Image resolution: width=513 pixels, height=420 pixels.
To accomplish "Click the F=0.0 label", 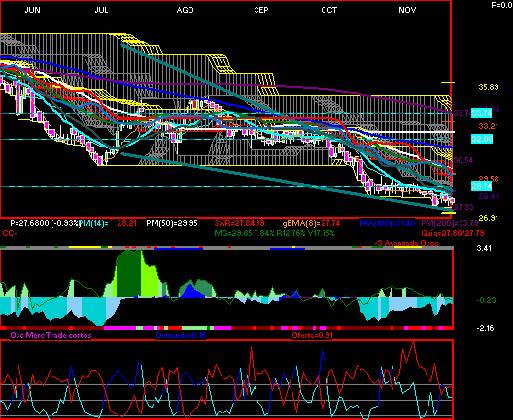I will pyautogui.click(x=502, y=5).
